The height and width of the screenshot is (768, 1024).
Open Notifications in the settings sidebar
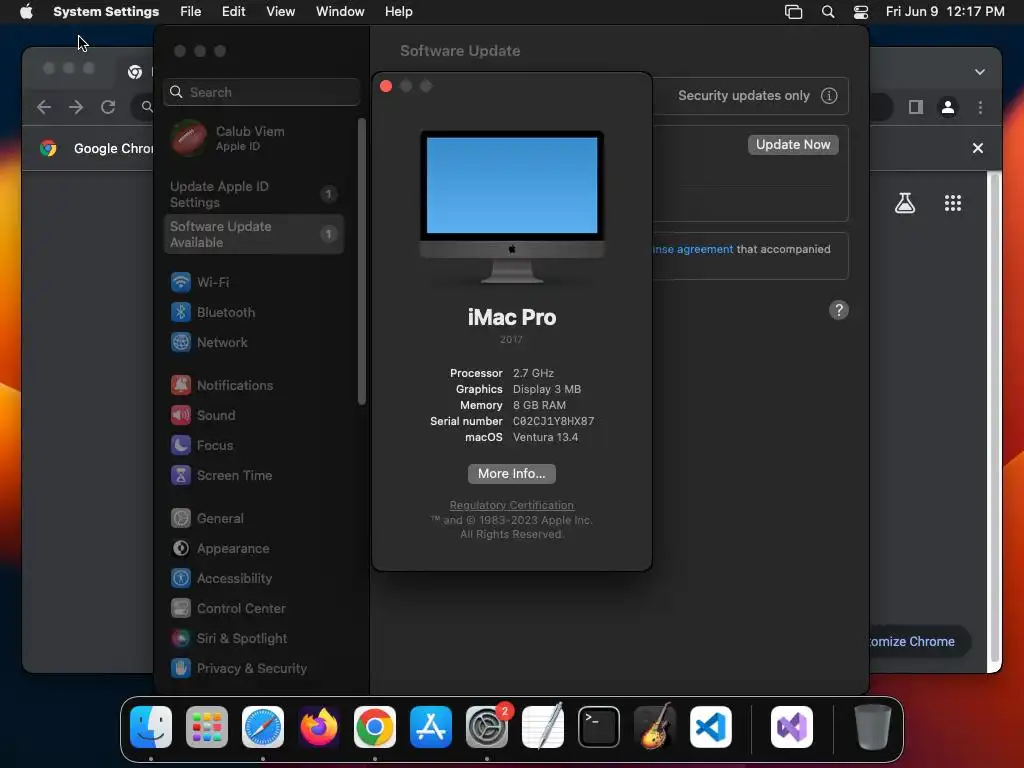tap(253, 385)
